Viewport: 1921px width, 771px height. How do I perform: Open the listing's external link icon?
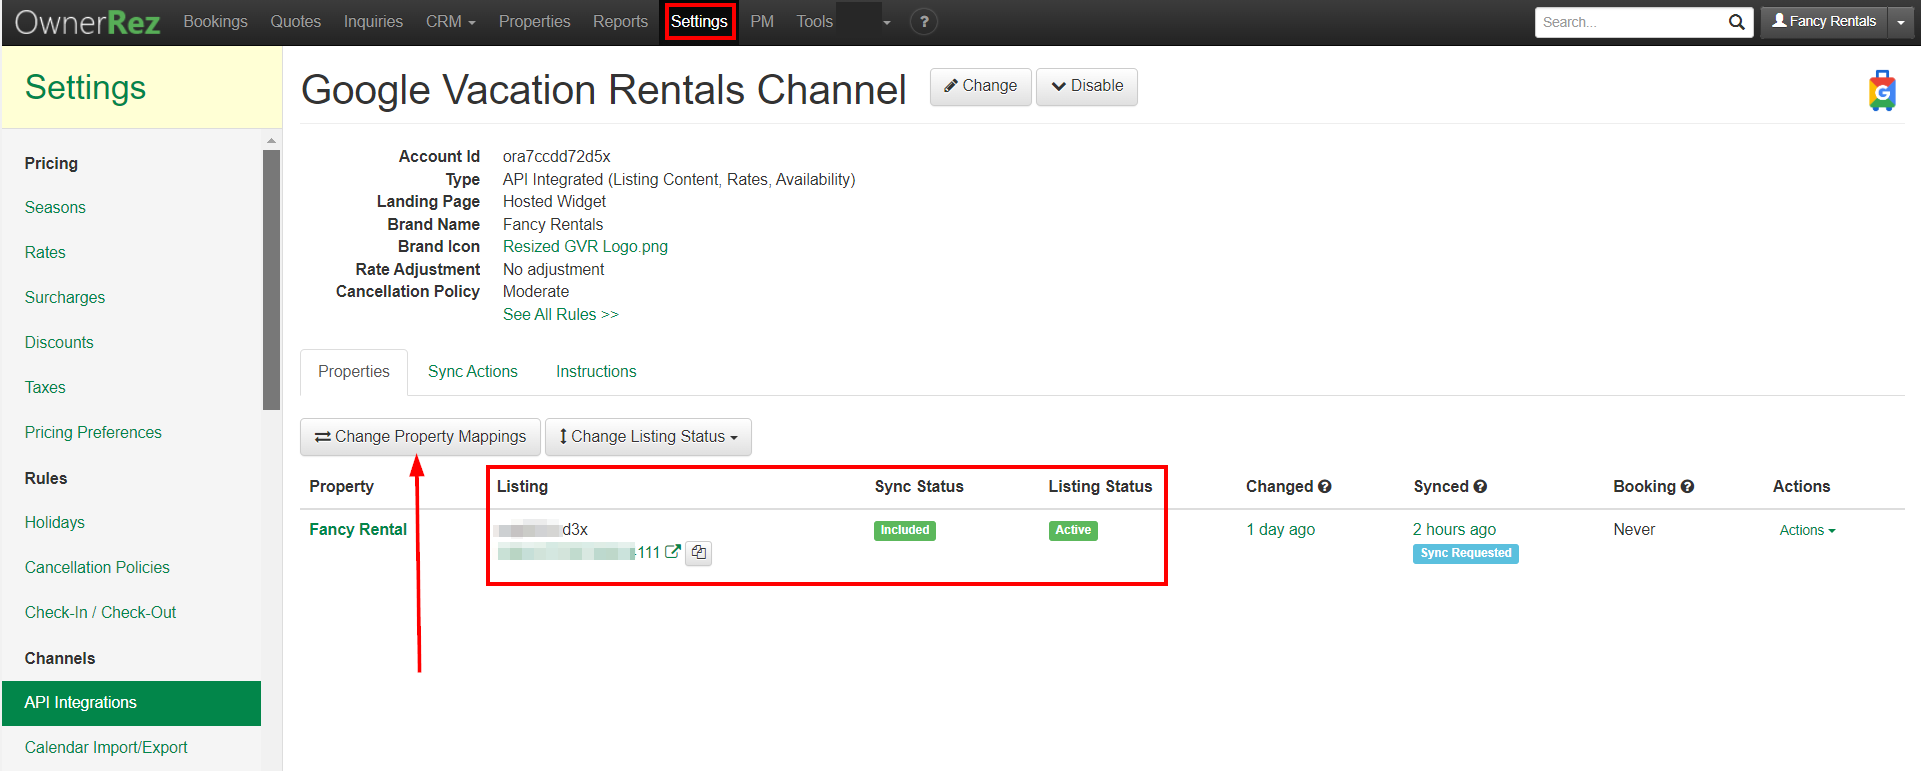tap(673, 552)
